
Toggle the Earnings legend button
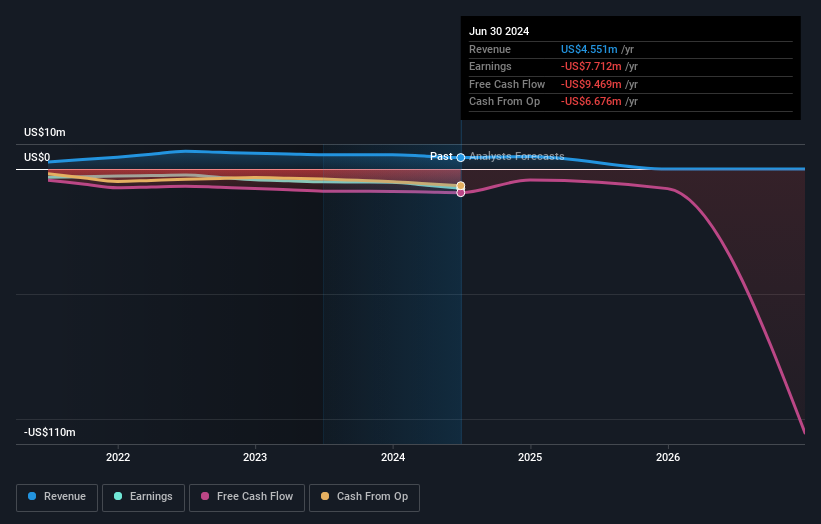point(143,497)
